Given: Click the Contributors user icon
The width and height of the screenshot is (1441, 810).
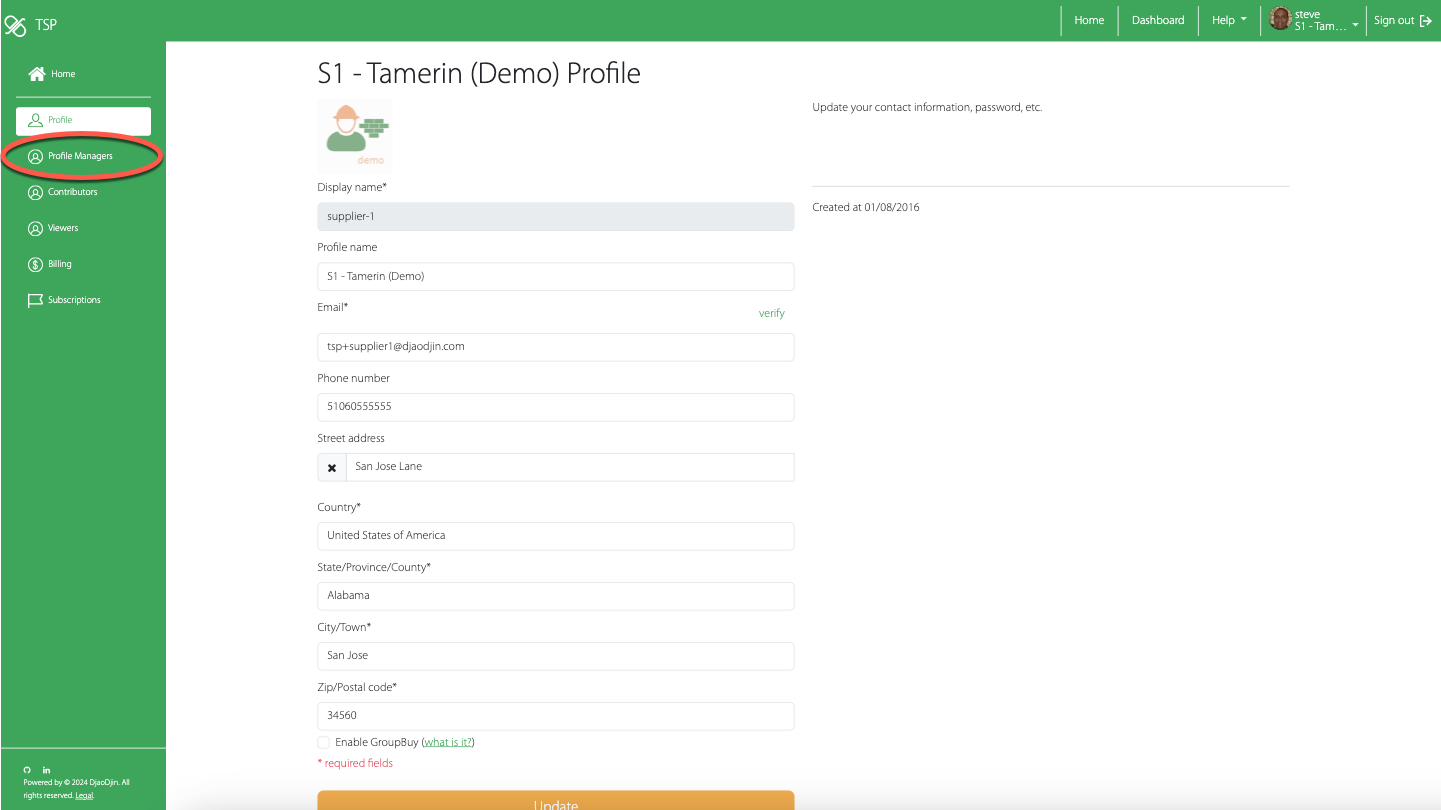Looking at the screenshot, I should point(36,192).
